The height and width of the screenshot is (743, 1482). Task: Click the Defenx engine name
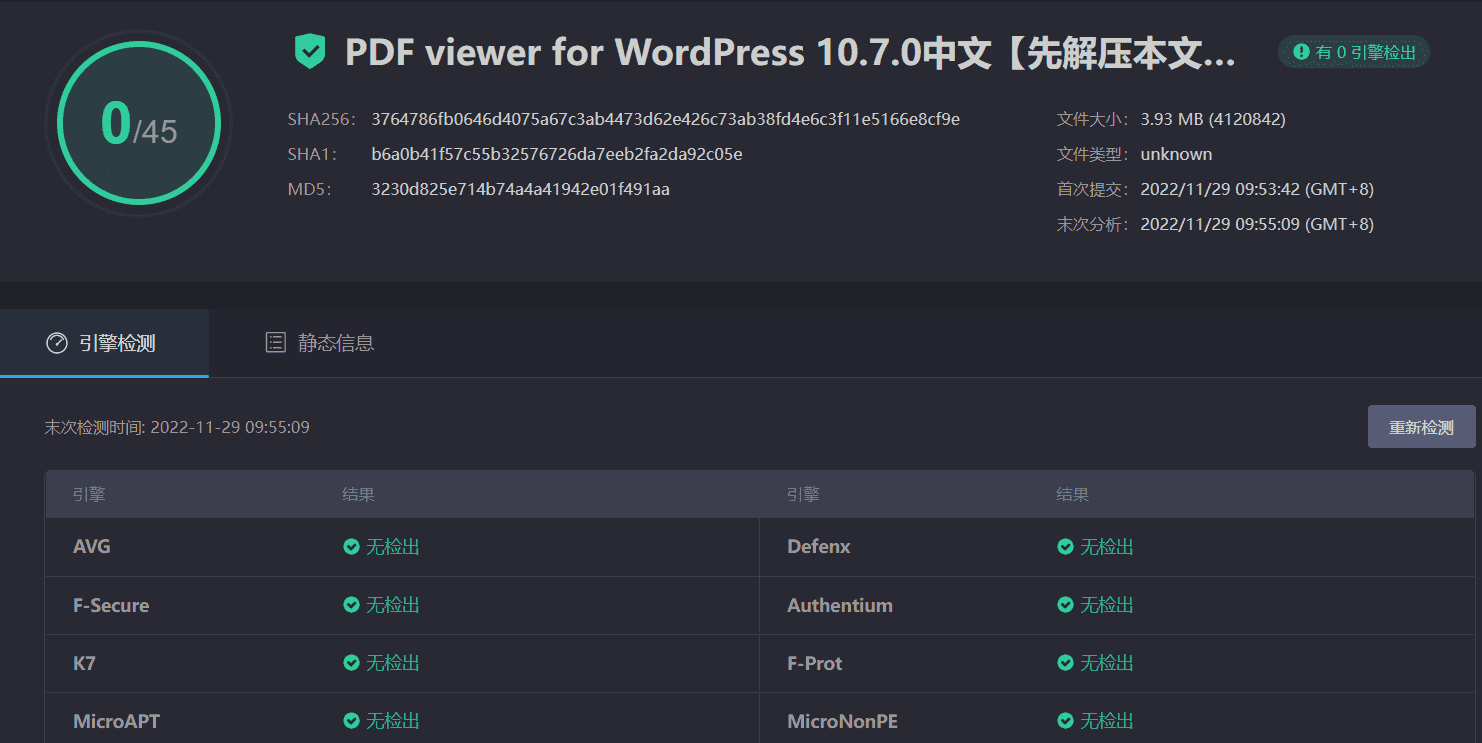(x=819, y=547)
